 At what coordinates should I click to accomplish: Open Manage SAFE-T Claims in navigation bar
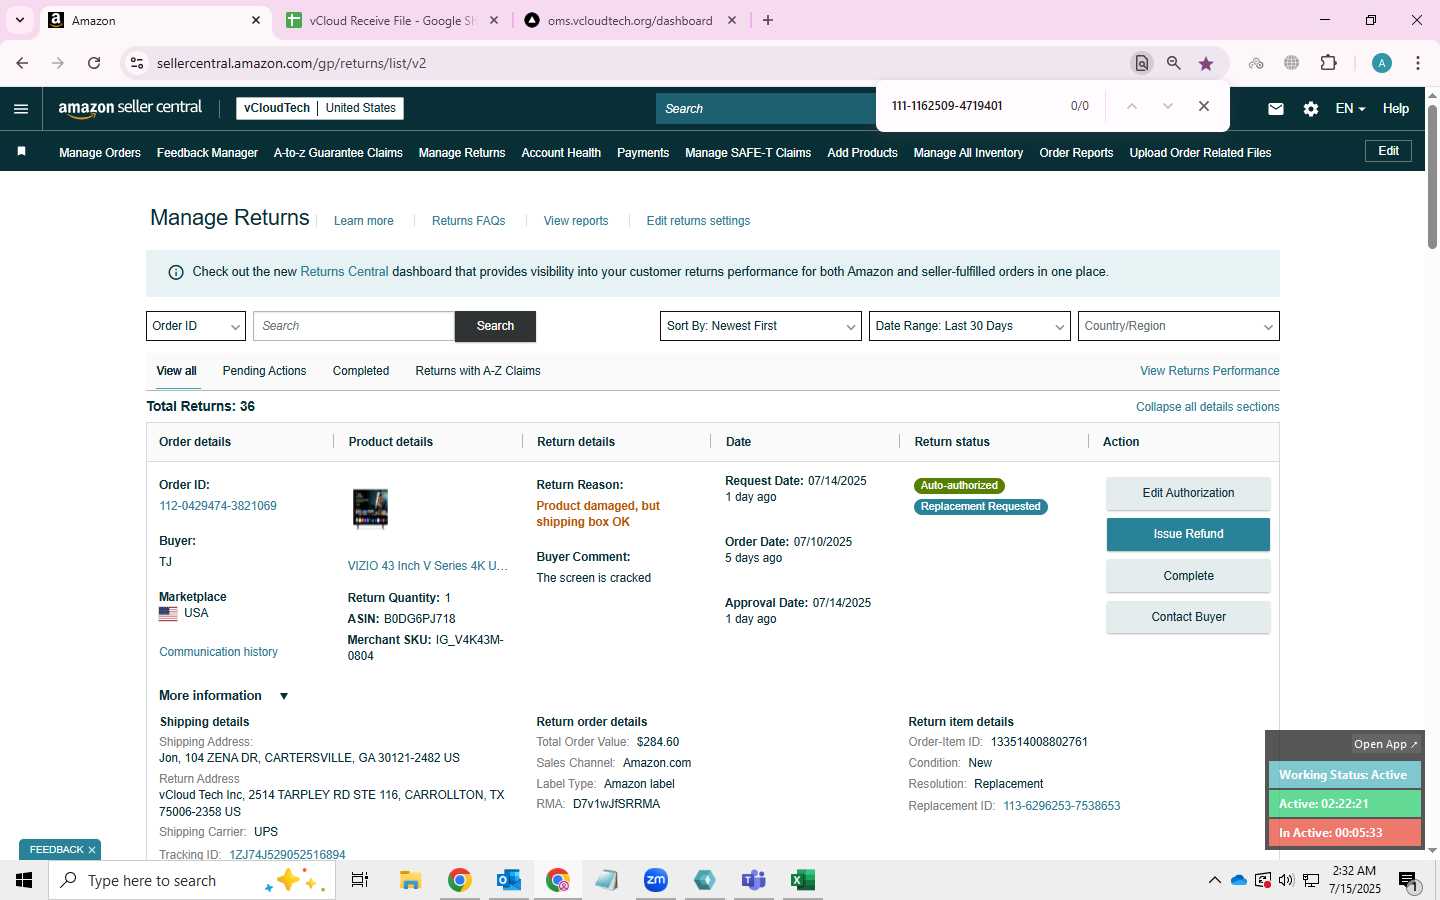(x=748, y=153)
